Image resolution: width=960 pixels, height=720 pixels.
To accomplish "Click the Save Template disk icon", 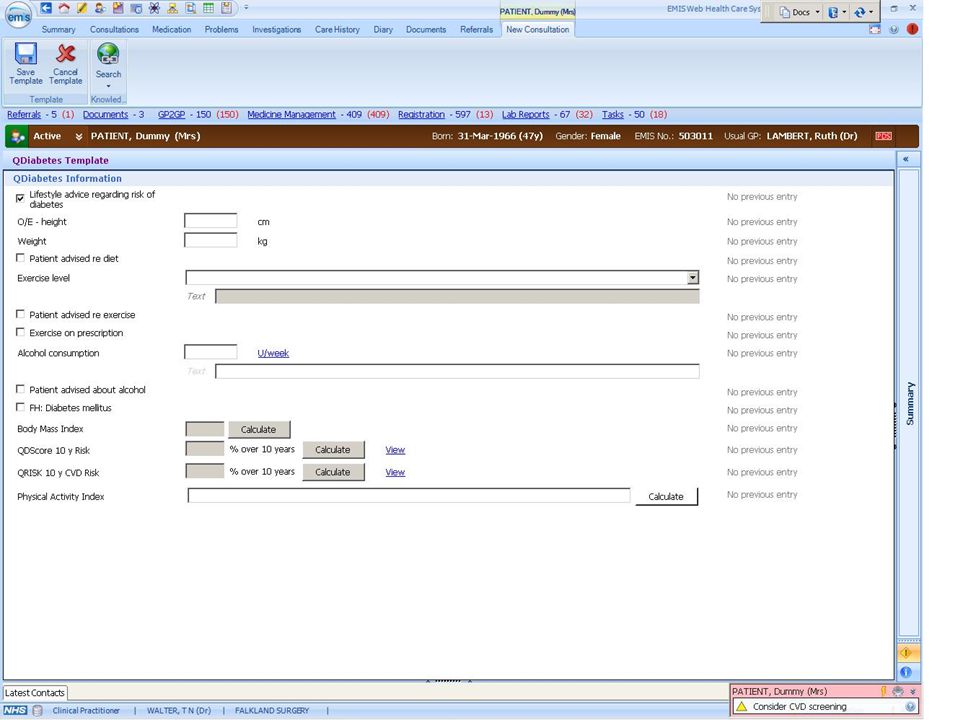I will coord(26,54).
